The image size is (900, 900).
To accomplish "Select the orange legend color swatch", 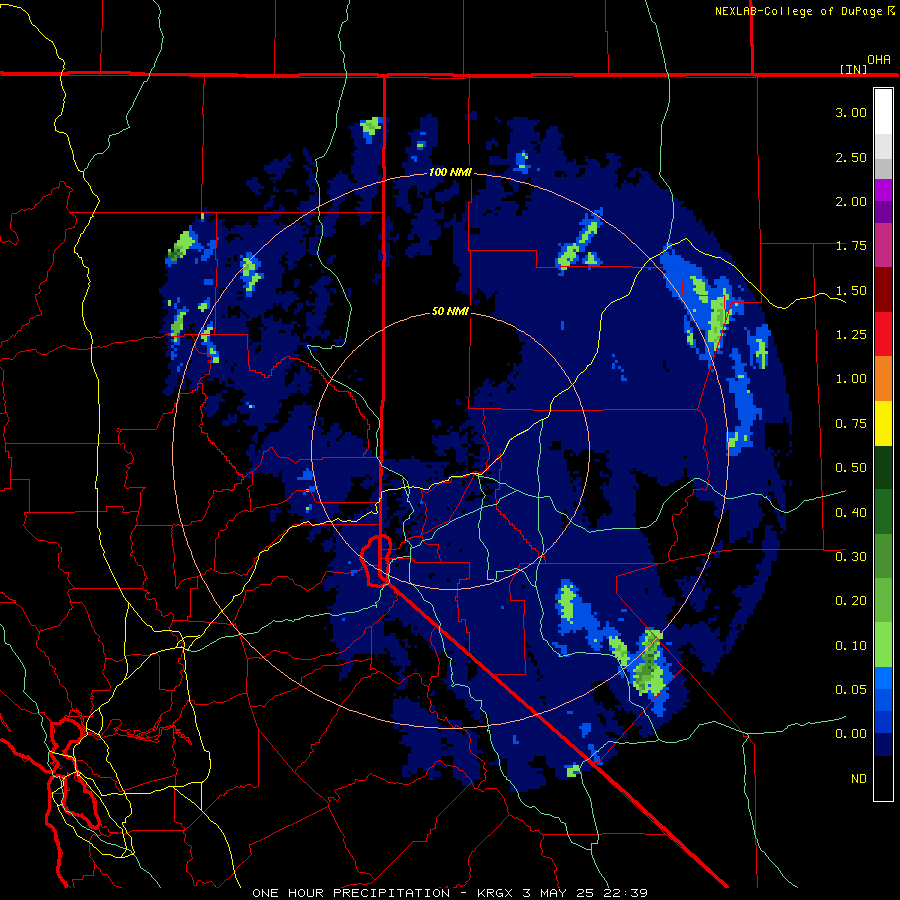I will (883, 379).
